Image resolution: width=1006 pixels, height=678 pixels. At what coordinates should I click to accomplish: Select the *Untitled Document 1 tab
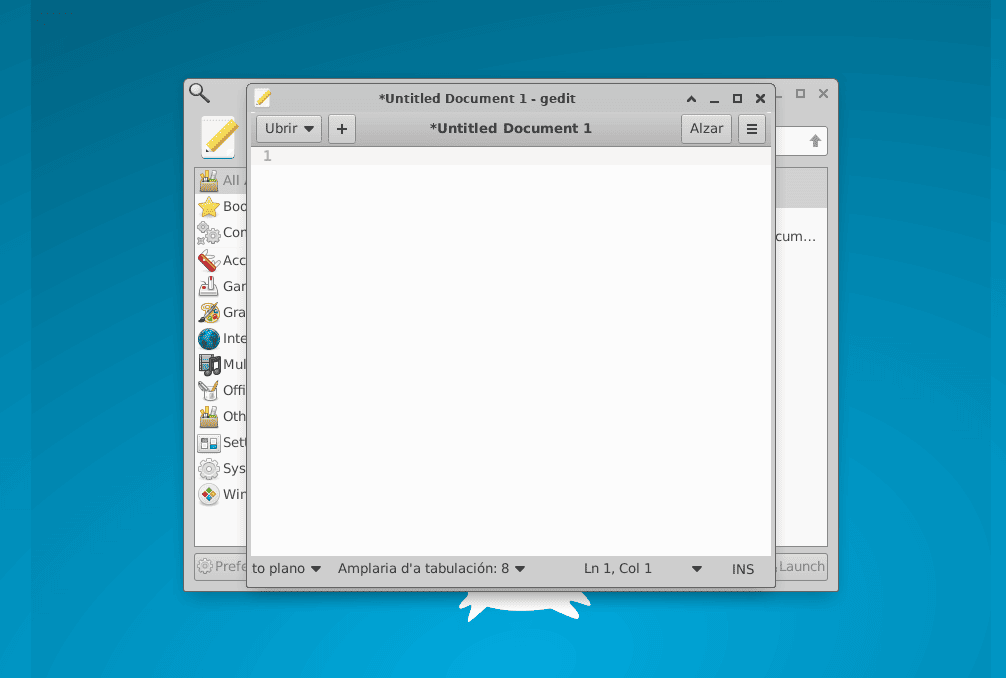coord(511,128)
